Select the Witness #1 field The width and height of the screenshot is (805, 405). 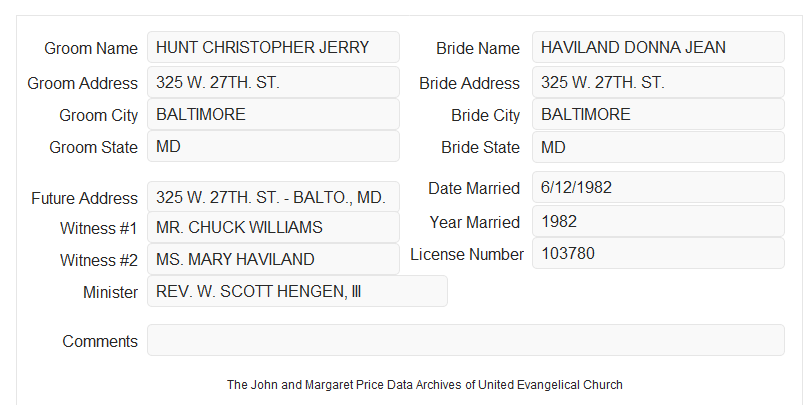pos(273,227)
